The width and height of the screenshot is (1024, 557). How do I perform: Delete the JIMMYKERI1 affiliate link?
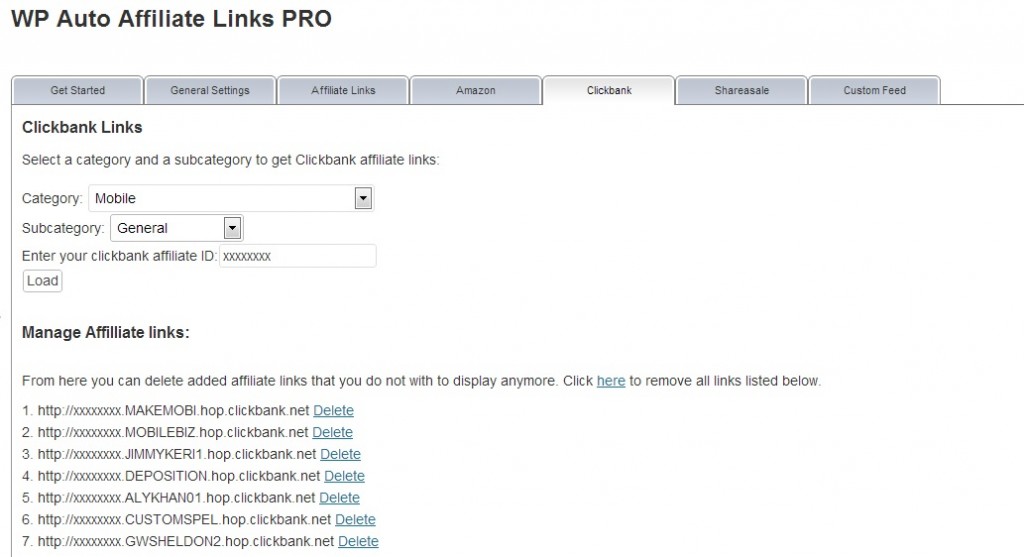coord(340,454)
